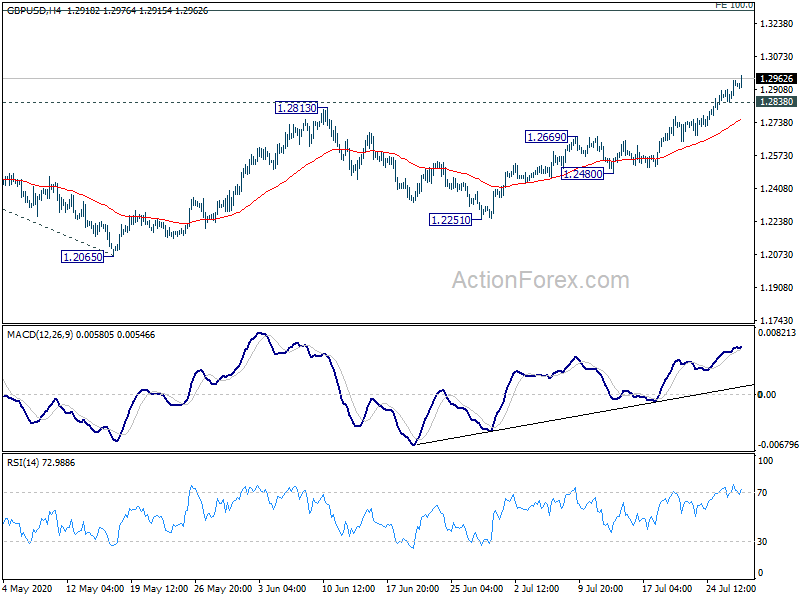The image size is (800, 600).
Task: Click the current price tag 1.29626
Action: pos(776,79)
